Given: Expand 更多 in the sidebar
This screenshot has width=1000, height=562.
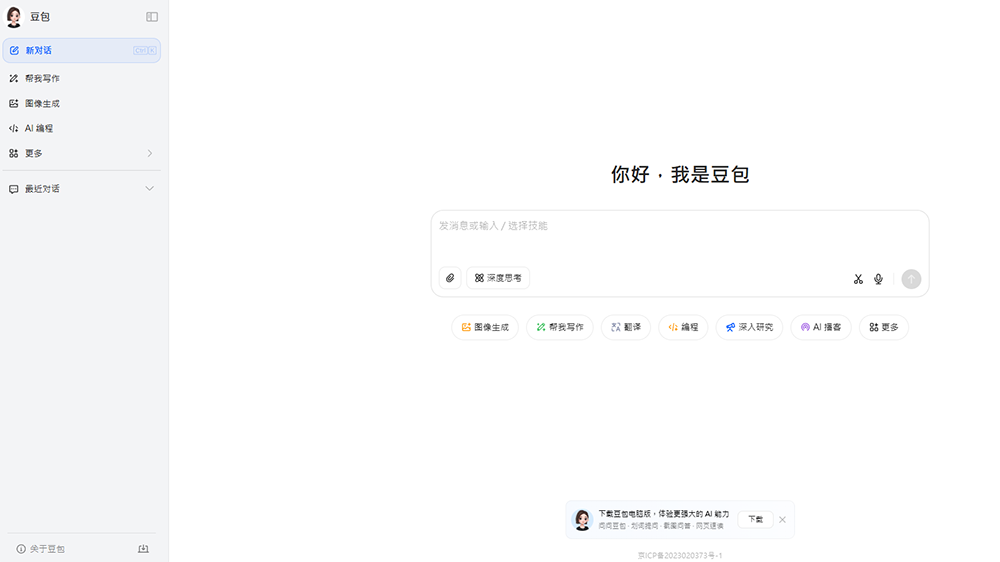Looking at the screenshot, I should [82, 153].
